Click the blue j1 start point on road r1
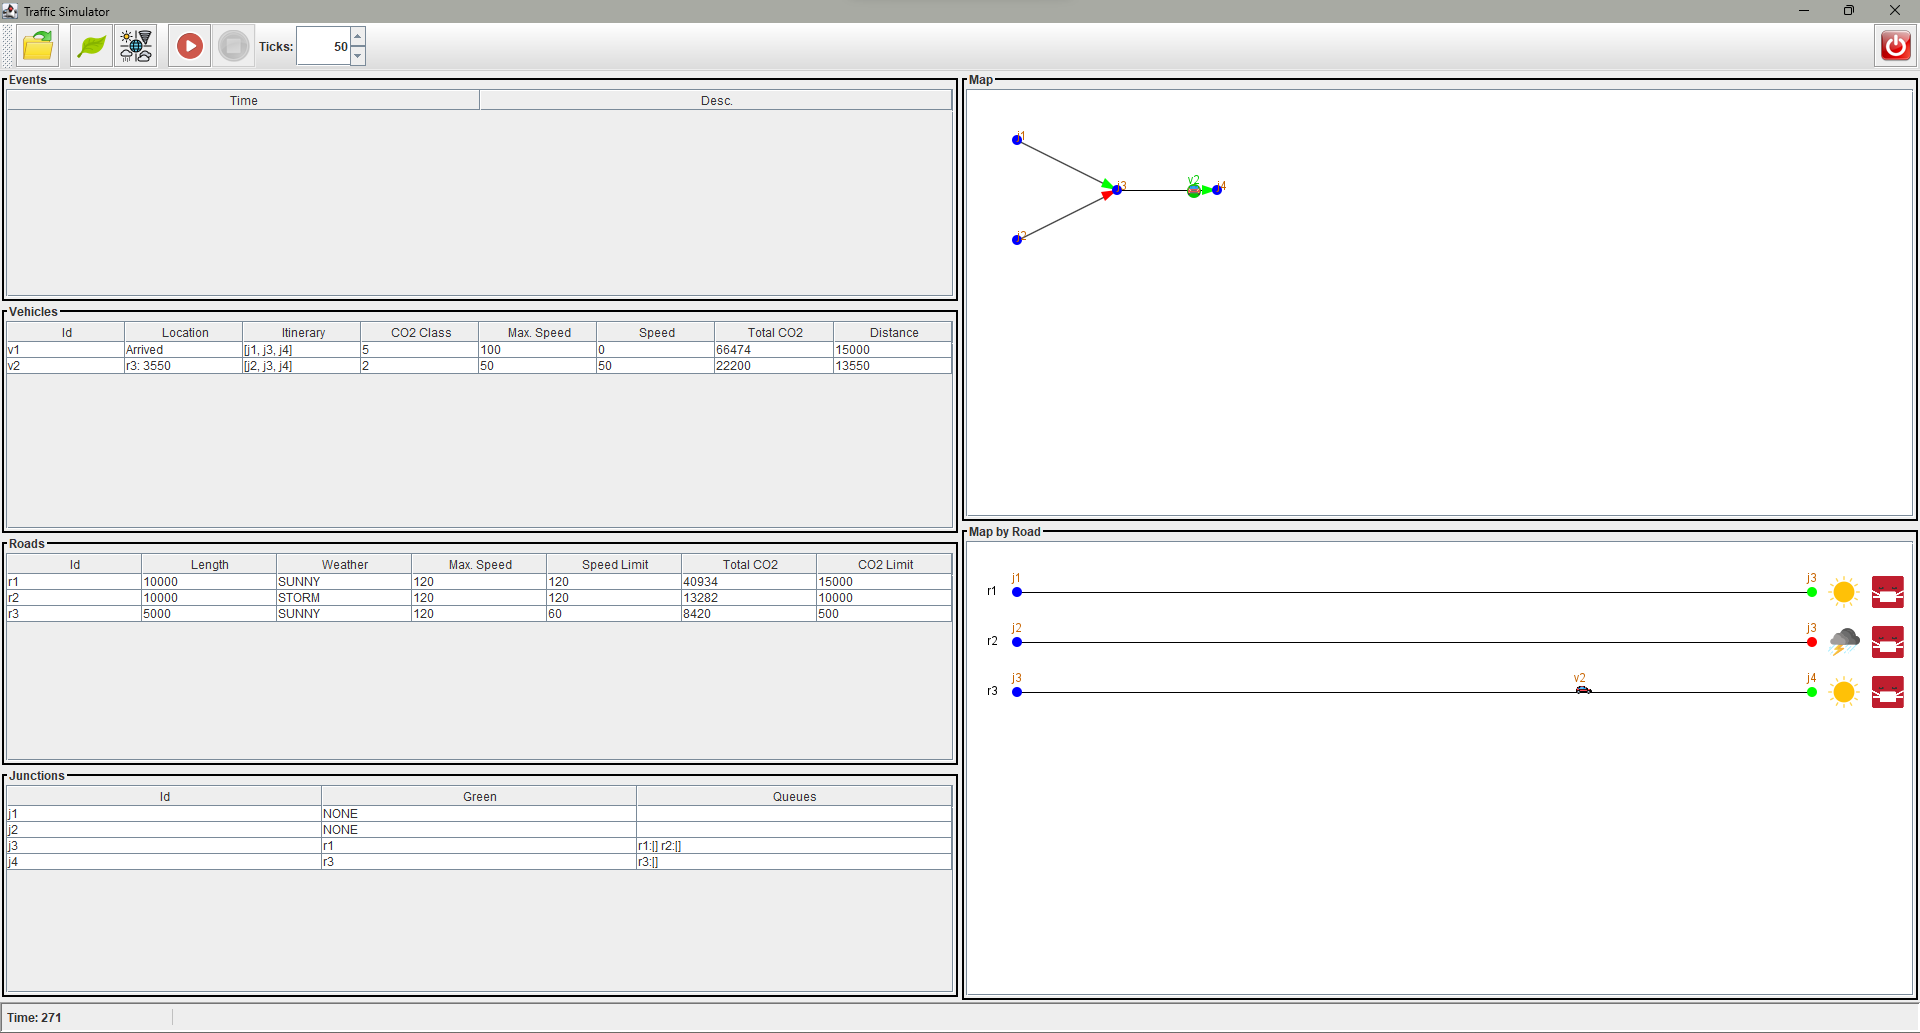The height and width of the screenshot is (1033, 1920). tap(1017, 592)
